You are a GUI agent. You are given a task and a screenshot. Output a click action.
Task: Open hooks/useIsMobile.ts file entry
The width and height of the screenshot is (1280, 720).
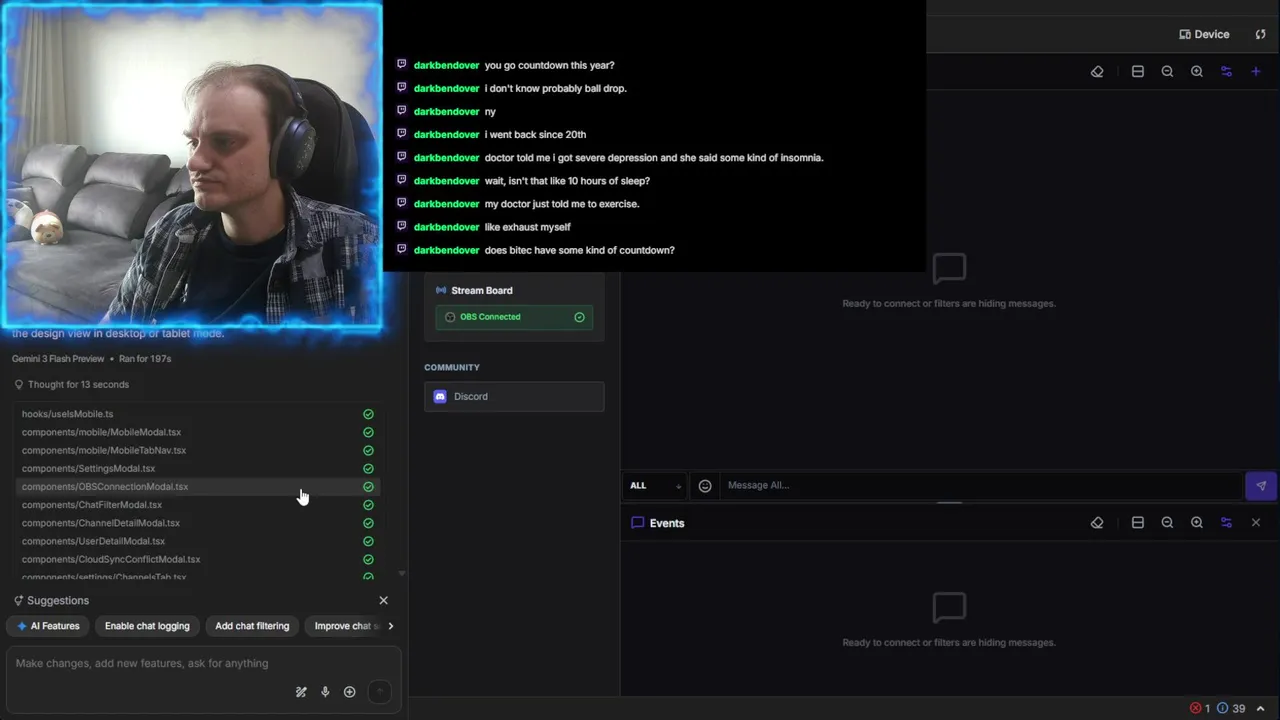196,414
